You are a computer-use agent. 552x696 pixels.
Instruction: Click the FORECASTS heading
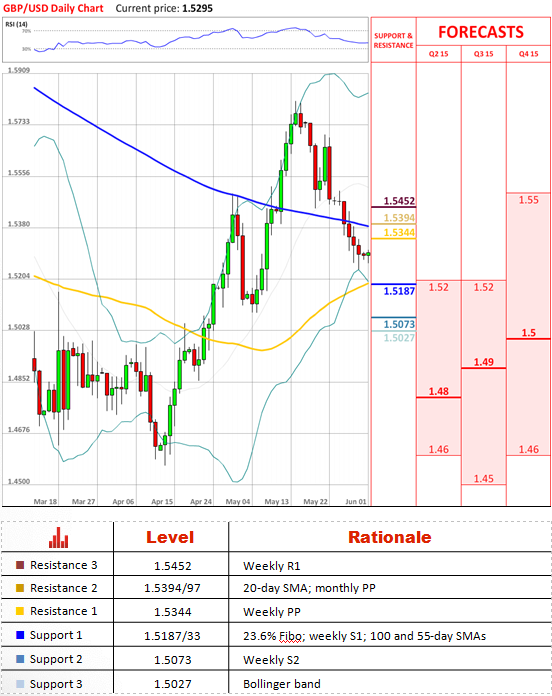[481, 32]
